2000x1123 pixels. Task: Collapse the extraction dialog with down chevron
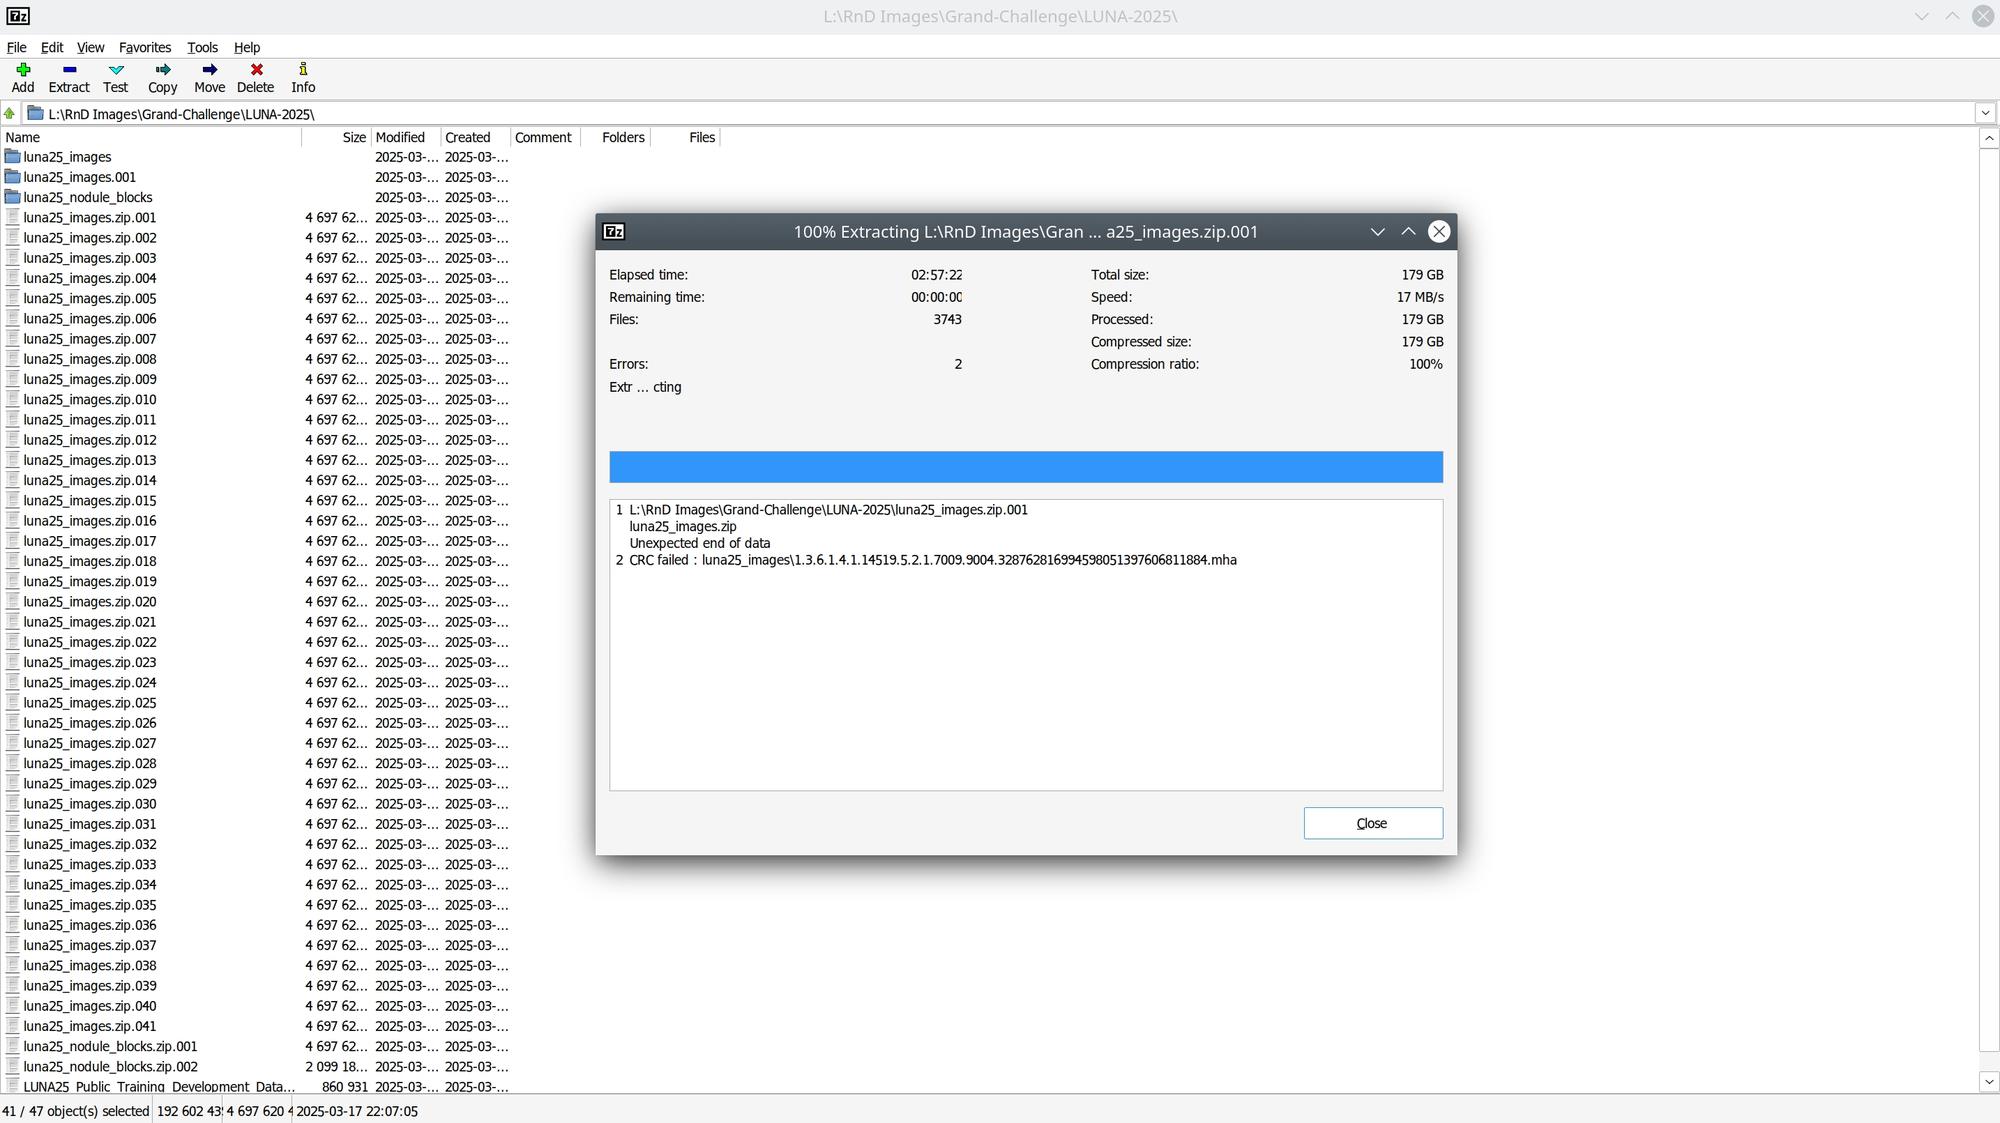(x=1377, y=232)
